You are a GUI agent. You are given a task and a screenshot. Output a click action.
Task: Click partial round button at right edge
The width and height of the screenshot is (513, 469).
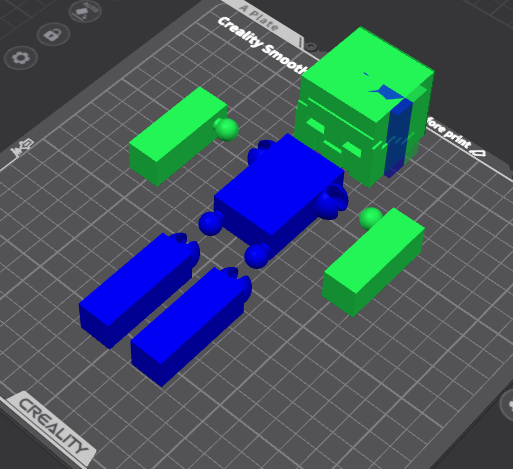507,405
